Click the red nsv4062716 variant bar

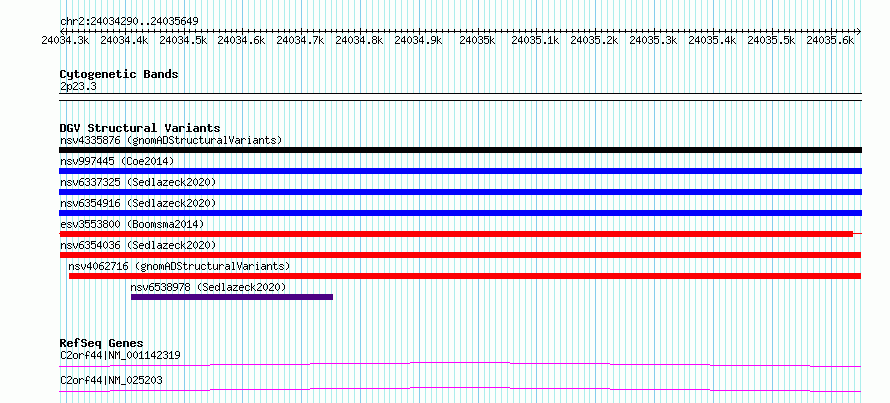click(x=465, y=276)
